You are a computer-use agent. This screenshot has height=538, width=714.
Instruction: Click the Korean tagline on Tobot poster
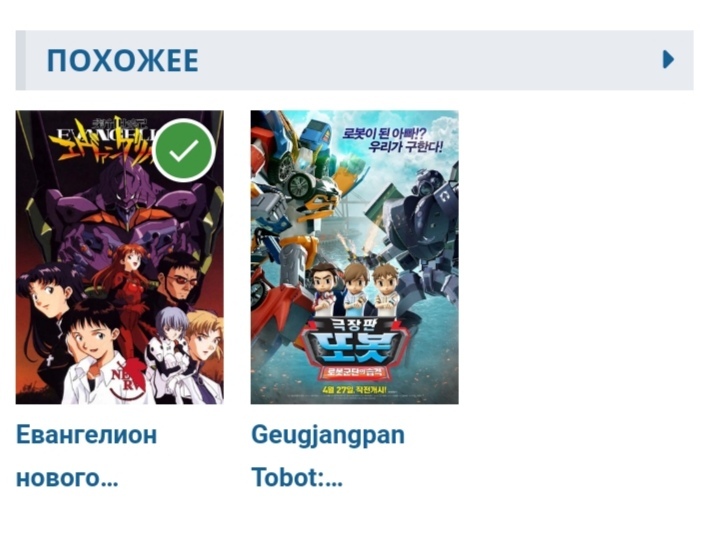pyautogui.click(x=393, y=139)
